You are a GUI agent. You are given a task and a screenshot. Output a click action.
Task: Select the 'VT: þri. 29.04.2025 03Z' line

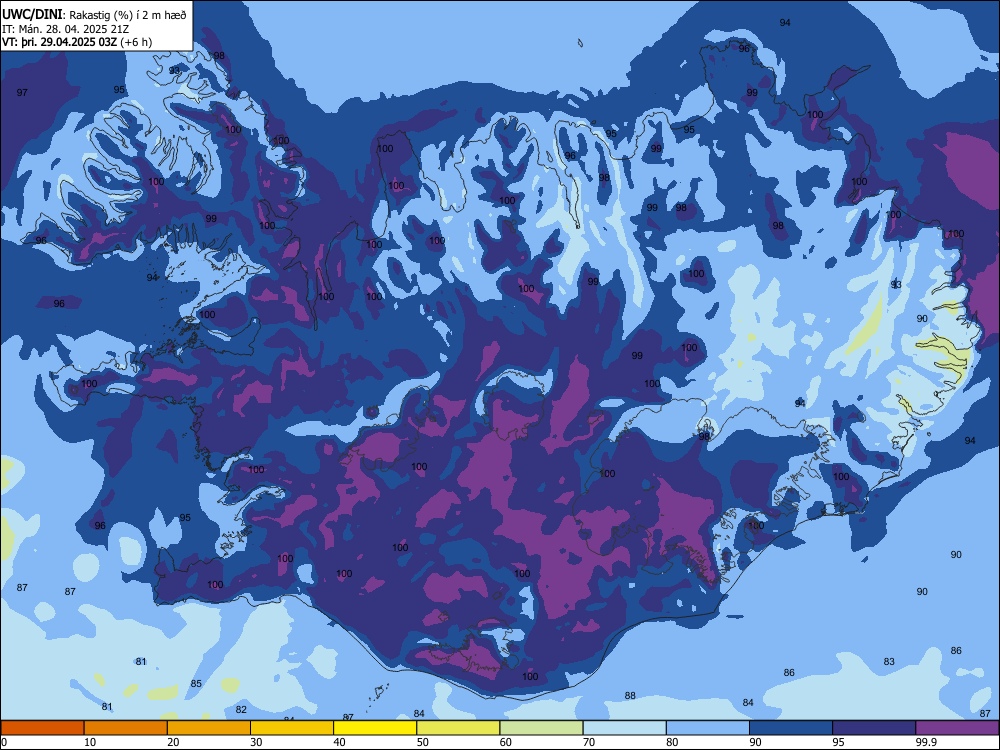coord(59,42)
